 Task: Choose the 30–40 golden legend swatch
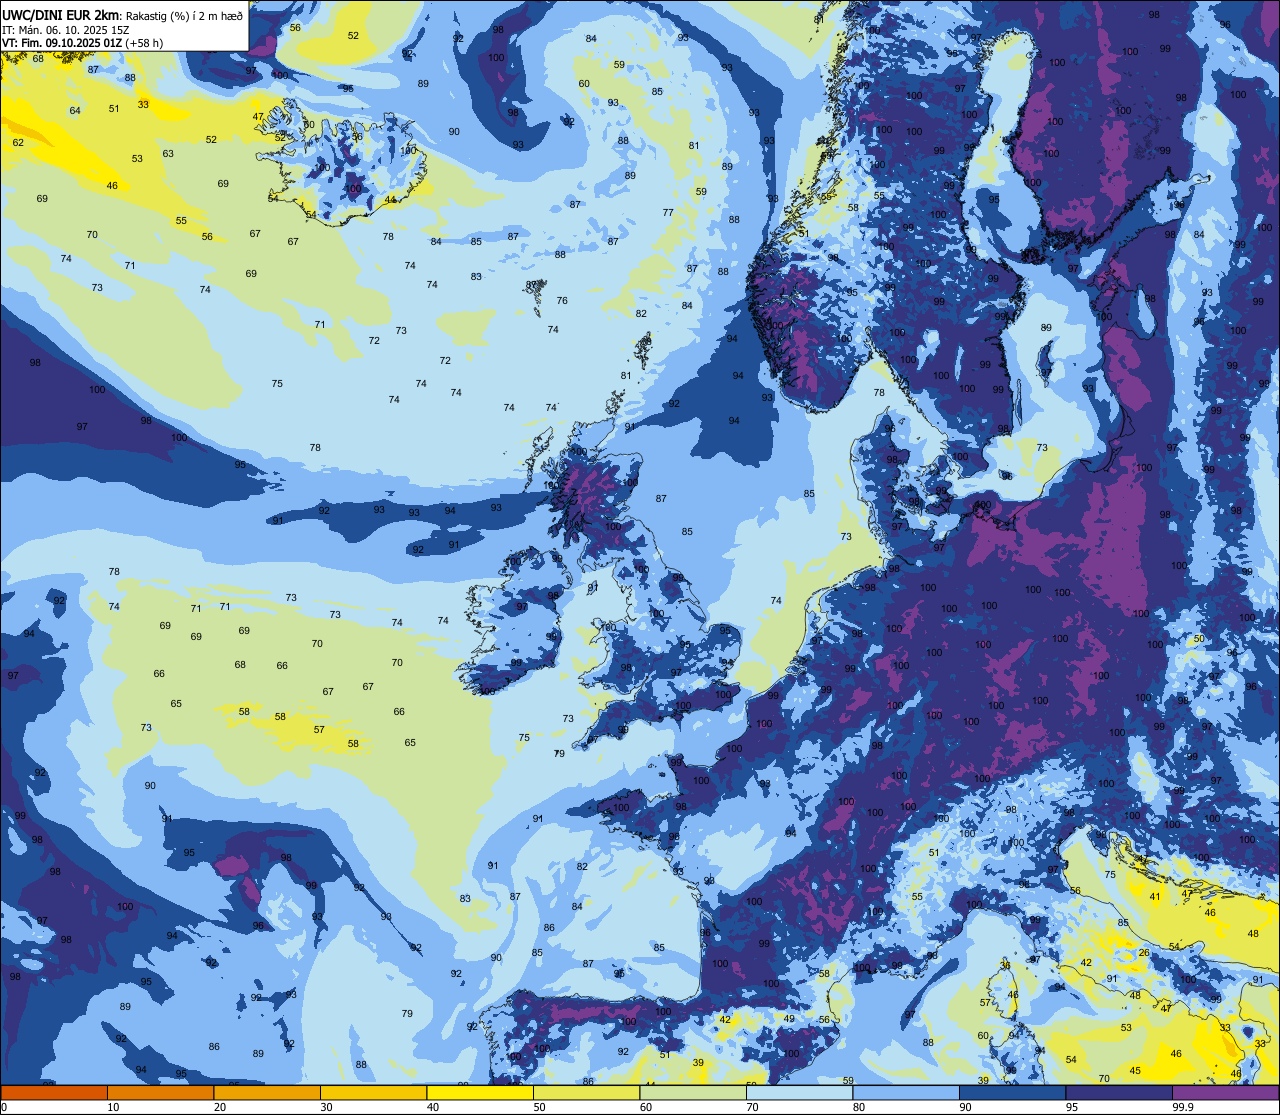pyautogui.click(x=373, y=1092)
